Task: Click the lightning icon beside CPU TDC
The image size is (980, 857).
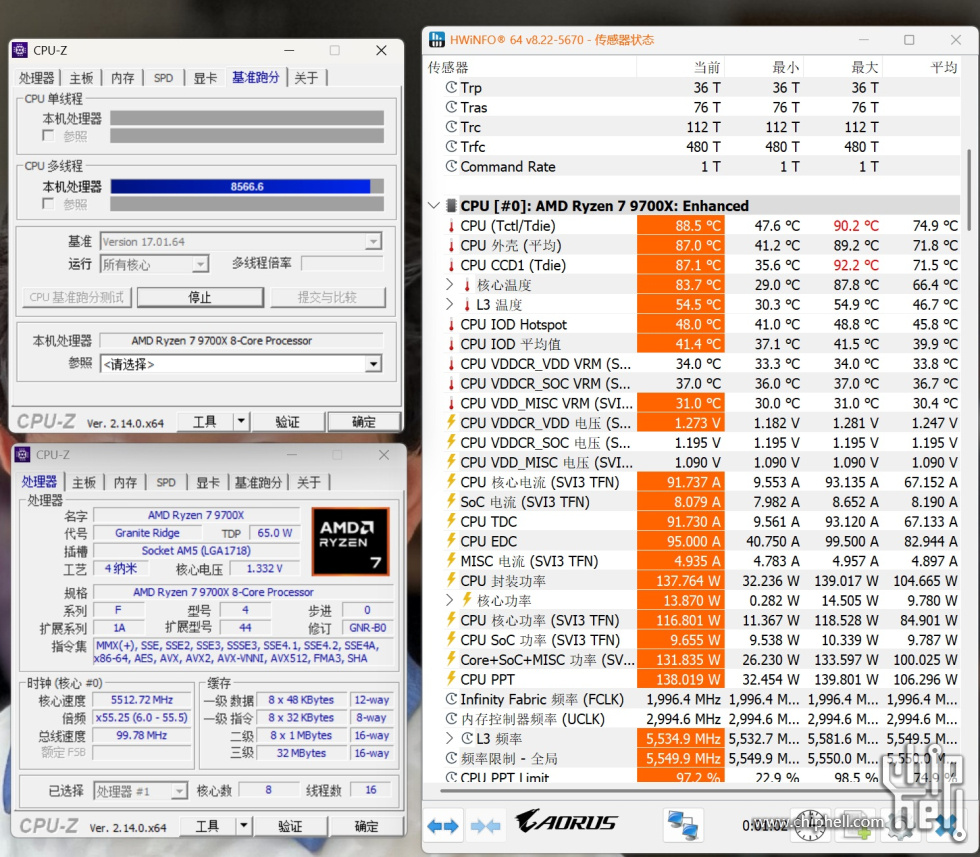Action: (451, 521)
